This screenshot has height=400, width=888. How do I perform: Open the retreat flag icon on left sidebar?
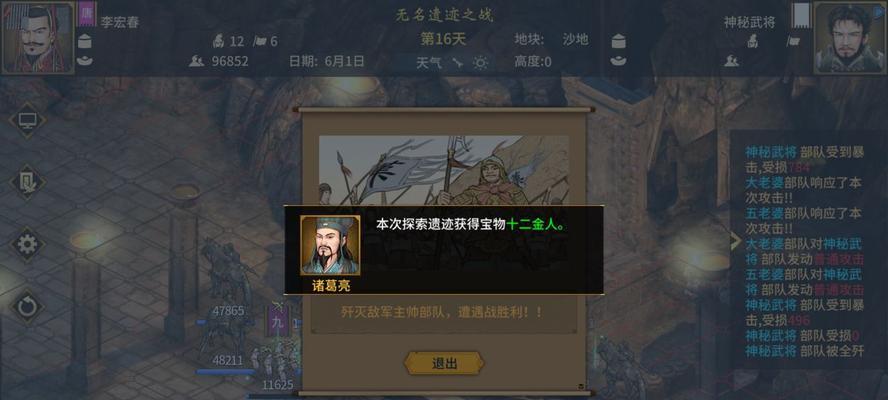27,182
